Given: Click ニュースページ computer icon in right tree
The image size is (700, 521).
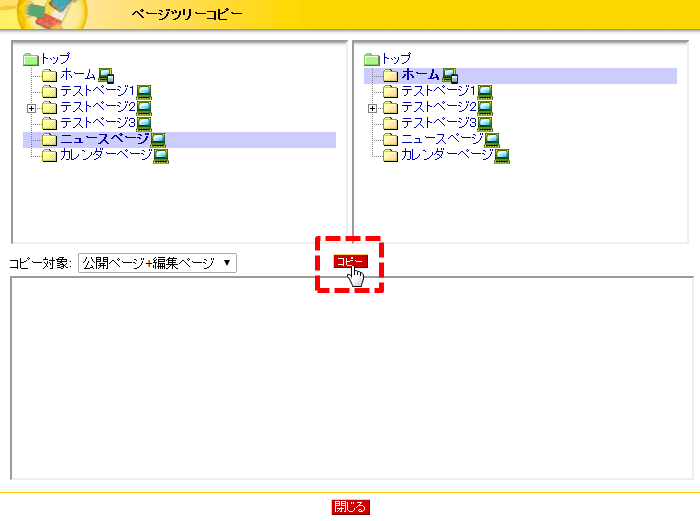Looking at the screenshot, I should [492, 140].
